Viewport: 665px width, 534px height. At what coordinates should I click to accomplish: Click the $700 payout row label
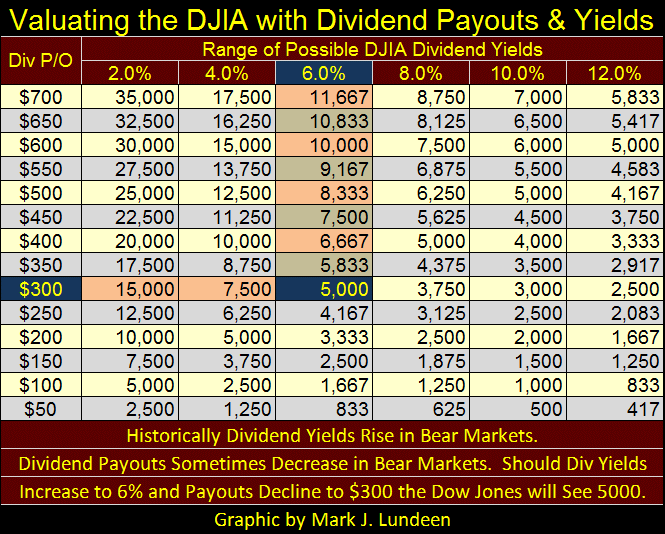point(41,97)
